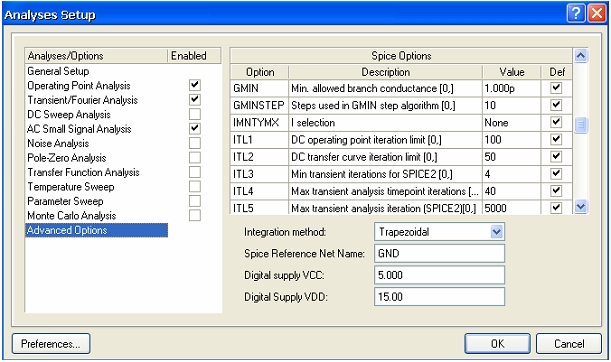The height and width of the screenshot is (362, 611).
Task: Click the Spice Options scroll up arrow
Action: click(581, 56)
